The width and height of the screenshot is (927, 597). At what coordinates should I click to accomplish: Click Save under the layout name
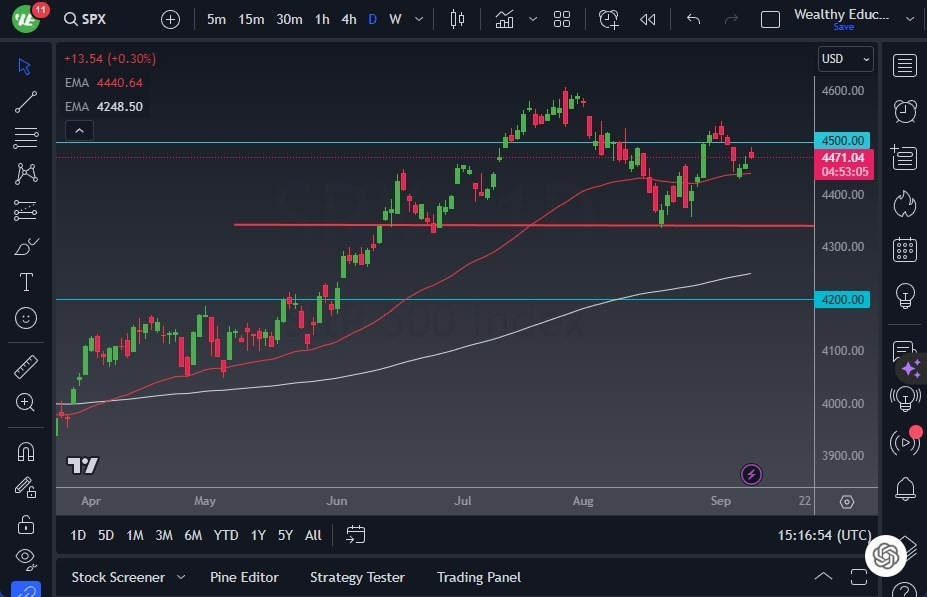(843, 27)
